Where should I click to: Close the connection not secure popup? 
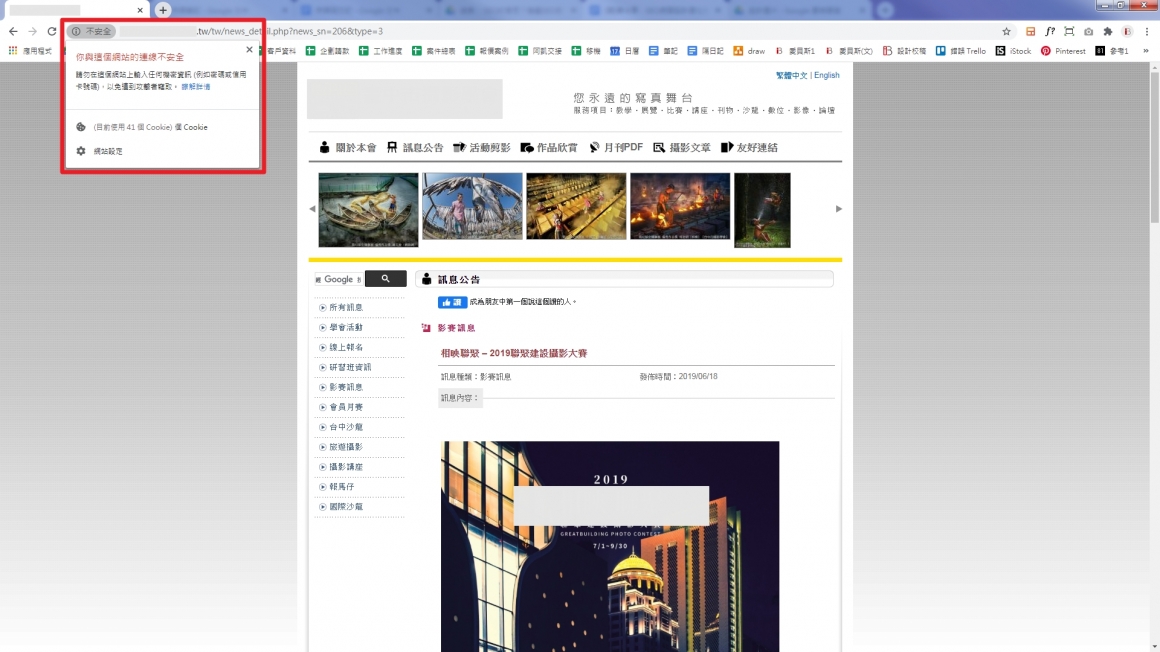pyautogui.click(x=249, y=50)
